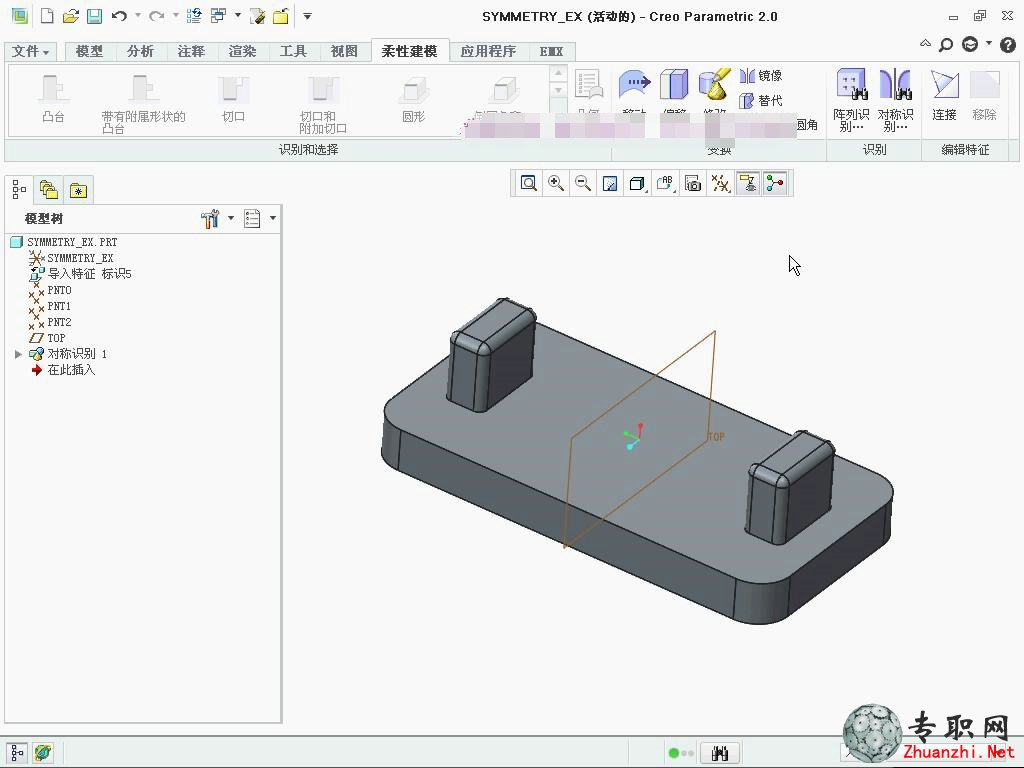Switch to the 模型 (Model) ribbon tab
This screenshot has height=768, width=1024.
pos(89,51)
